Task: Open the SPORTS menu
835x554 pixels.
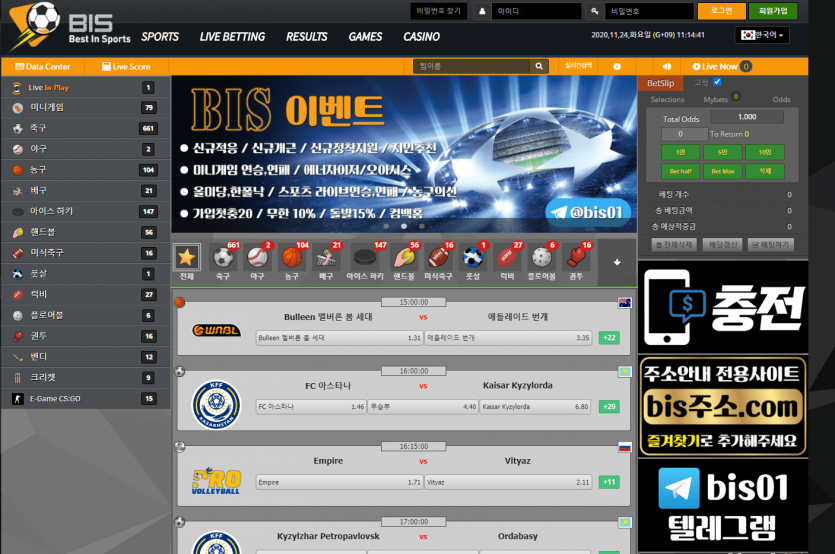Action: tap(160, 37)
